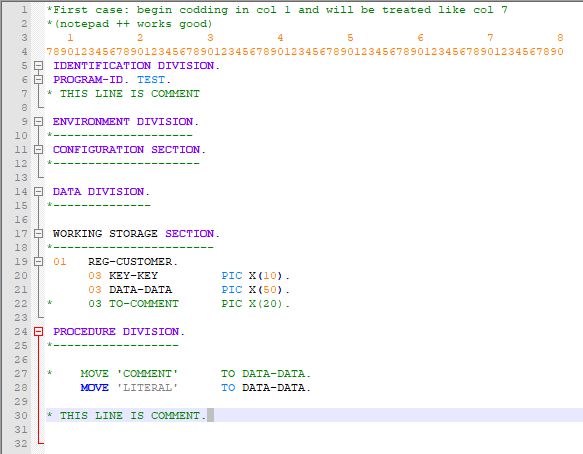Click 'WORKING STORAGE' on line 17
Image resolution: width=583 pixels, height=454 pixels.
pos(105,234)
